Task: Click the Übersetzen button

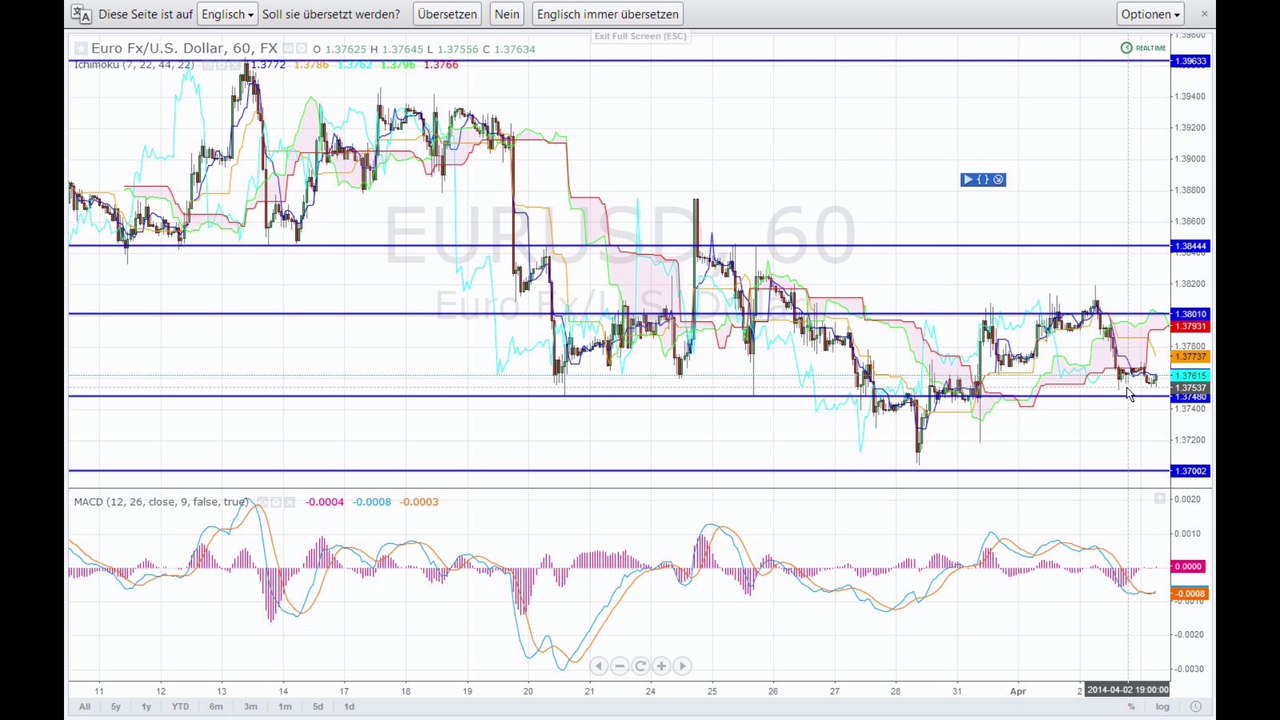Action: pos(447,14)
